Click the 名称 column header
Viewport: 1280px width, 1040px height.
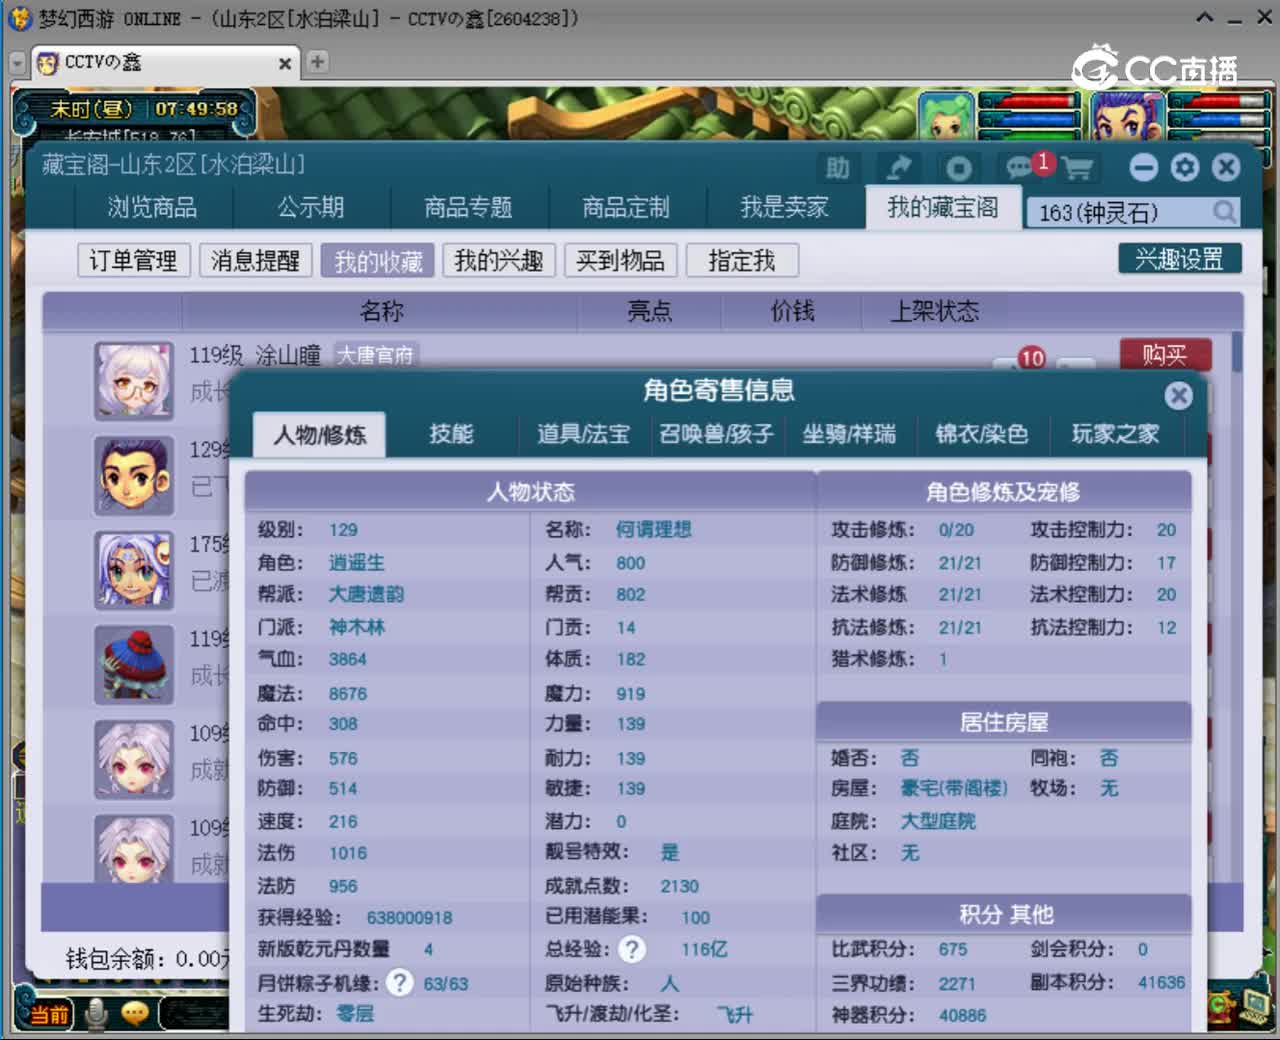click(x=381, y=311)
